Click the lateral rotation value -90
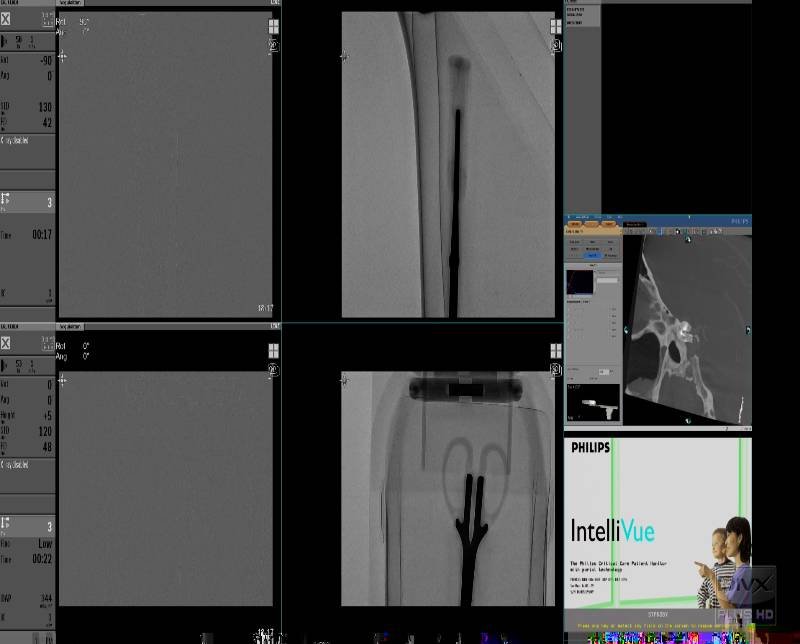 pos(46,61)
